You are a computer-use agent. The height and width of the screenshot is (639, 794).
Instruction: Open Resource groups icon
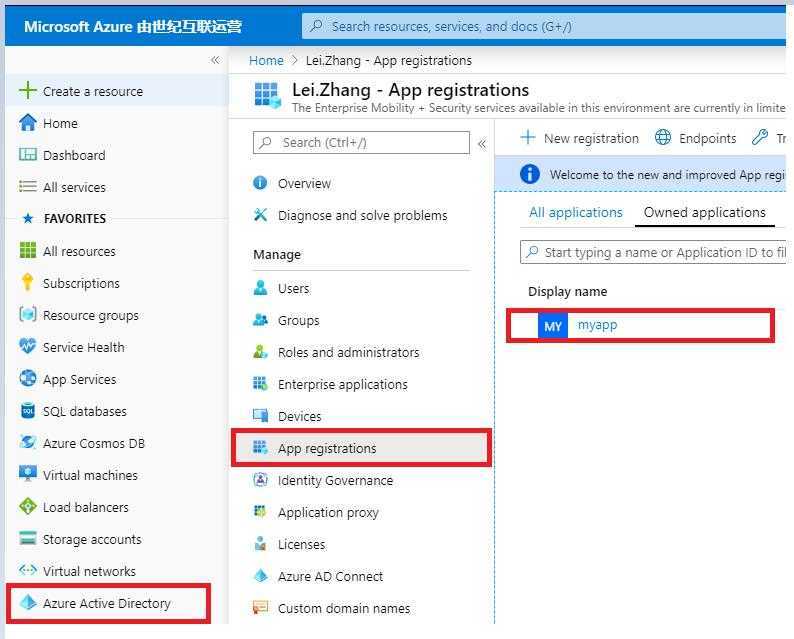[27, 314]
